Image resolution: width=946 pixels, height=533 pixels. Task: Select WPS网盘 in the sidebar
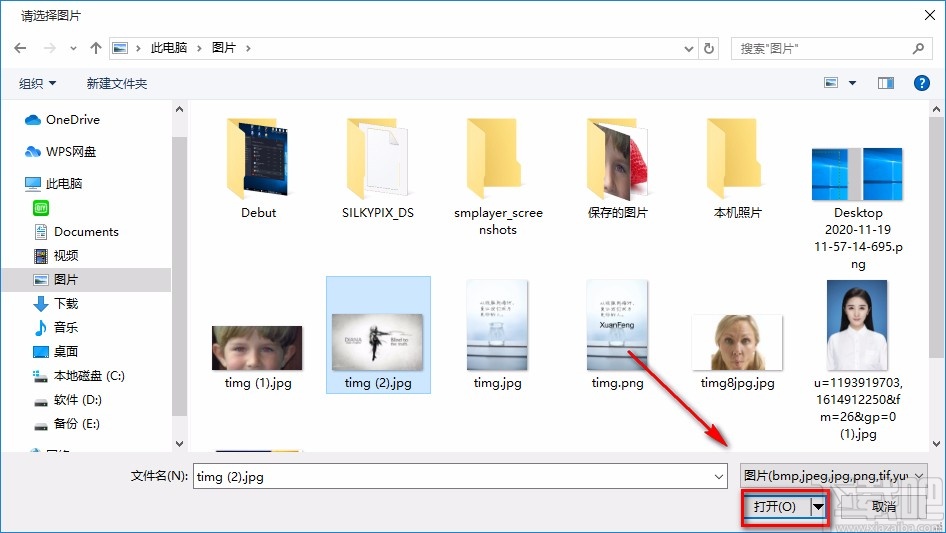coord(60,152)
